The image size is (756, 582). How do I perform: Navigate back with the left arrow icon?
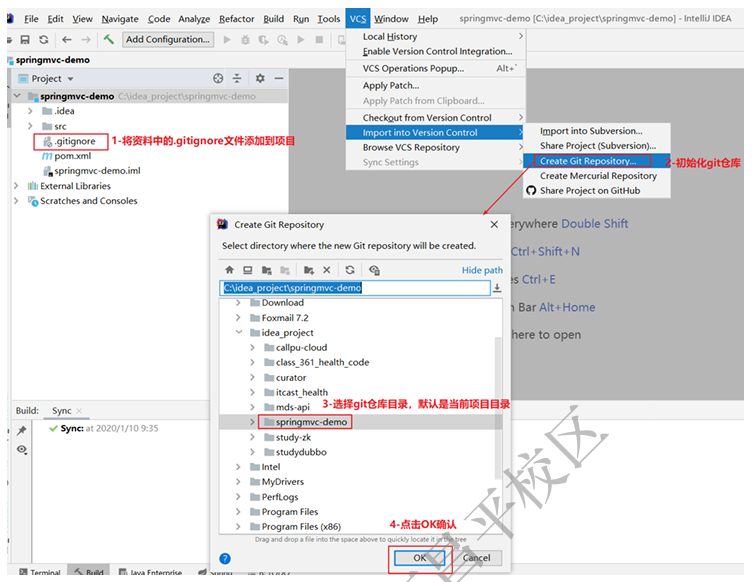(67, 40)
